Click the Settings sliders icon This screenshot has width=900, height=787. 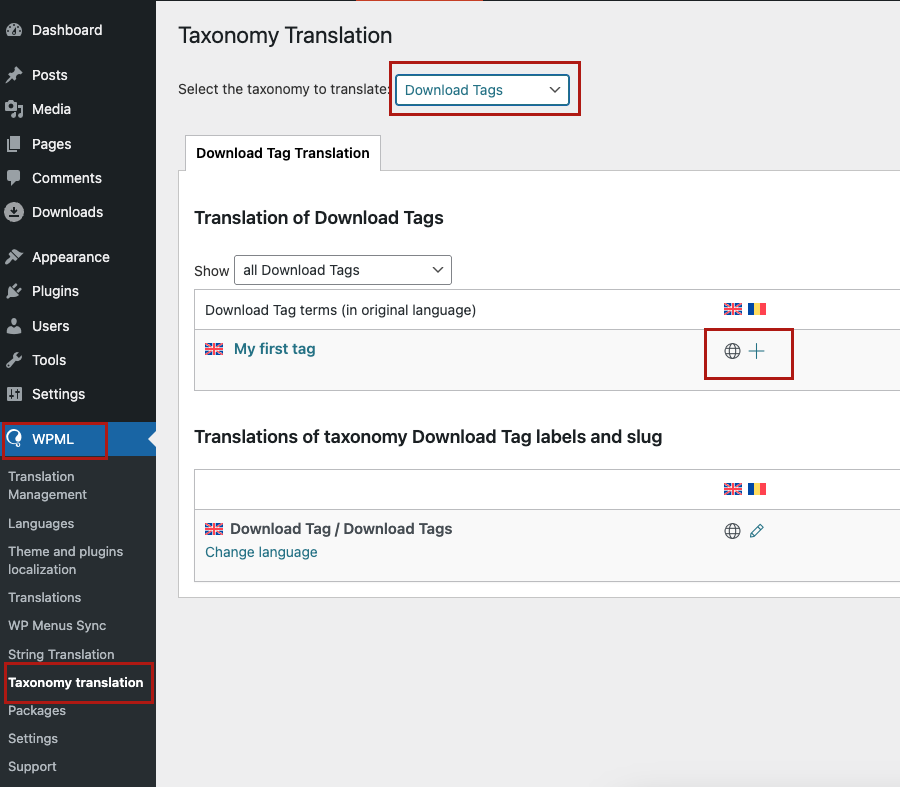coord(14,394)
